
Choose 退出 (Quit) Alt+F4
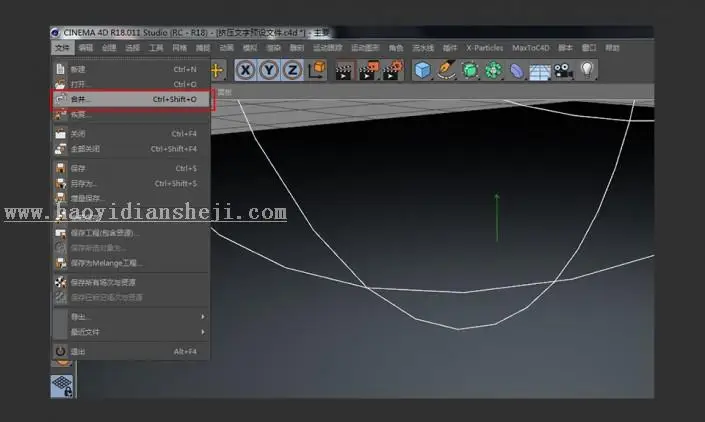(x=131, y=351)
